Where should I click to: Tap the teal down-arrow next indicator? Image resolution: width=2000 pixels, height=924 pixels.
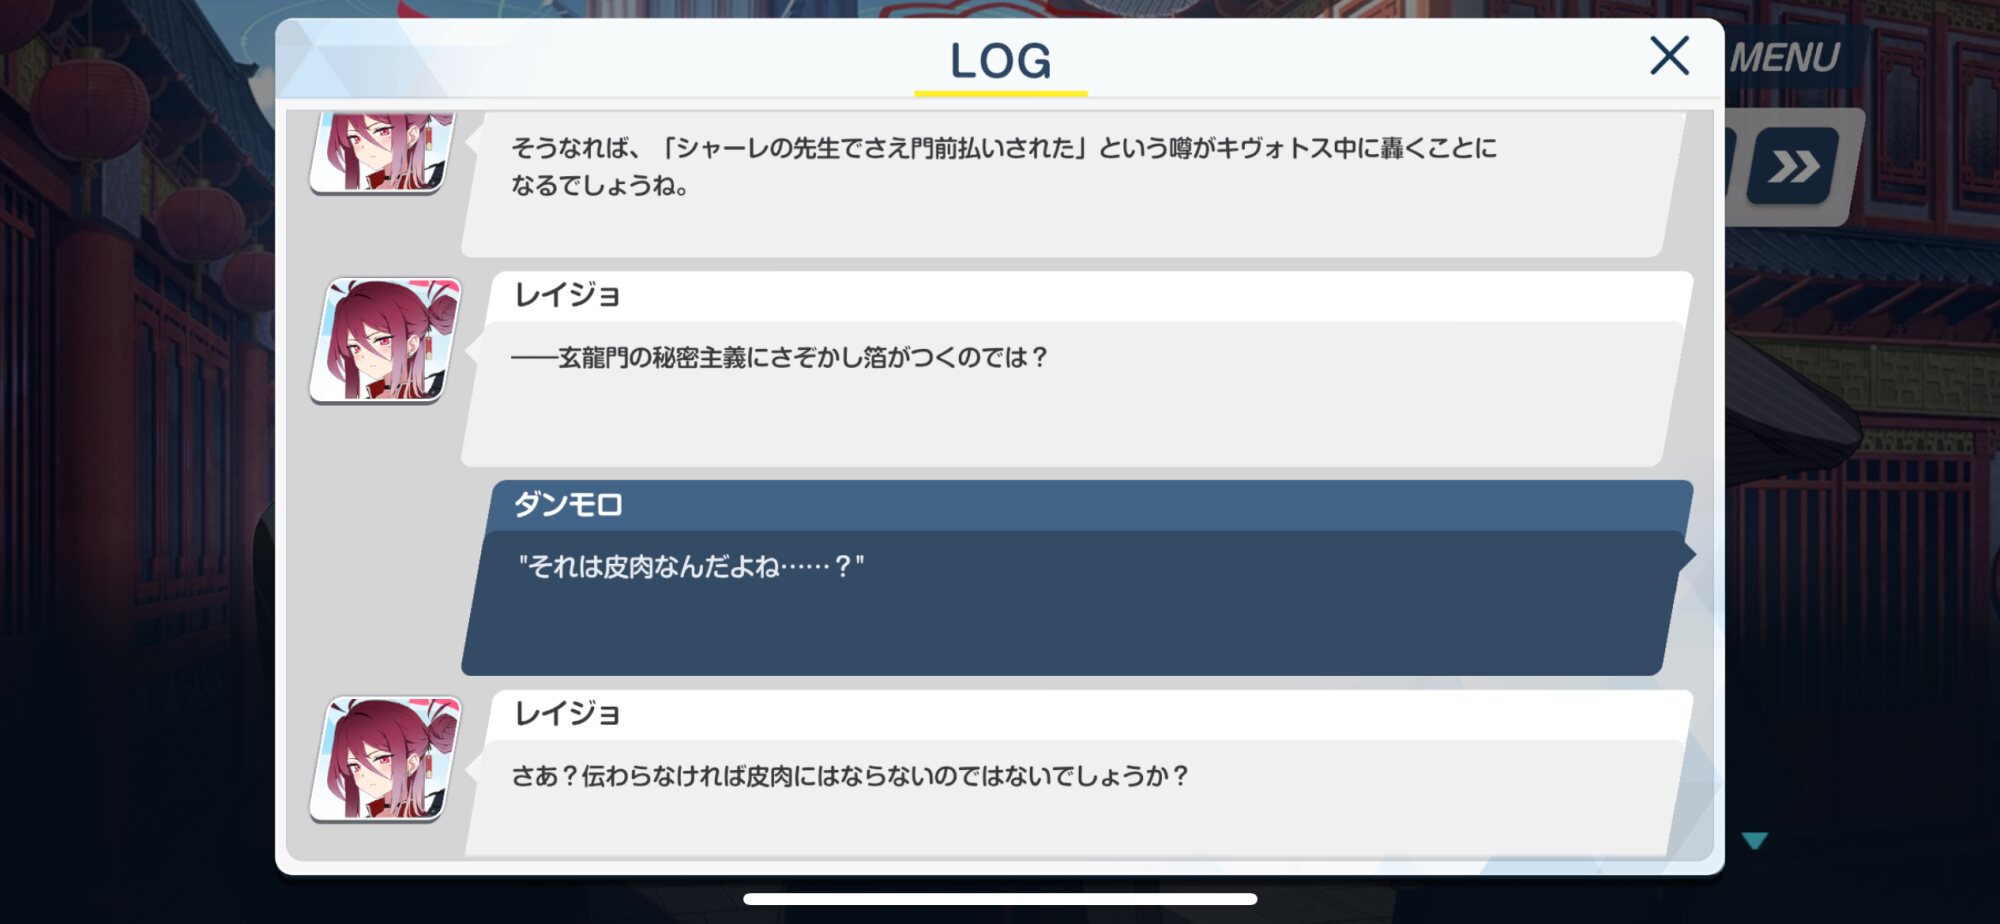(x=1755, y=840)
